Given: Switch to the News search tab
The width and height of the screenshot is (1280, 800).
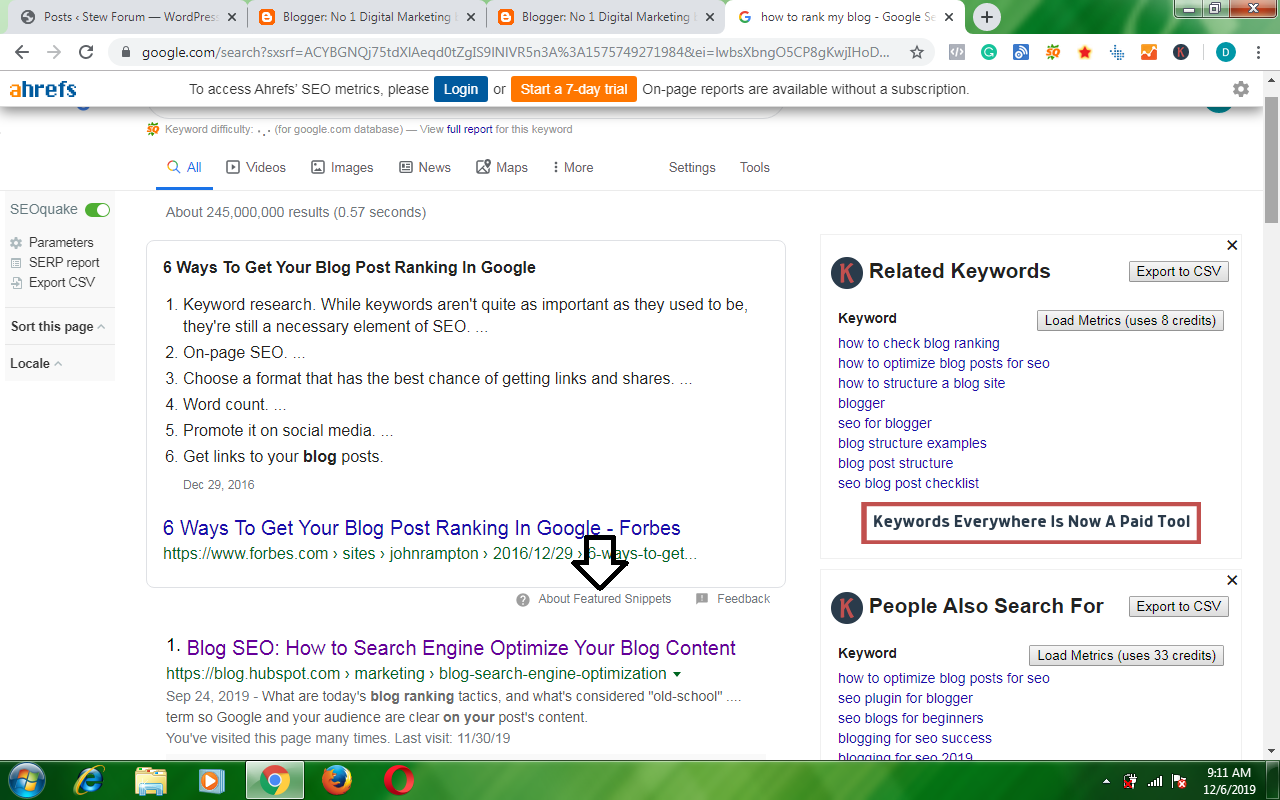Looking at the screenshot, I should click(425, 167).
